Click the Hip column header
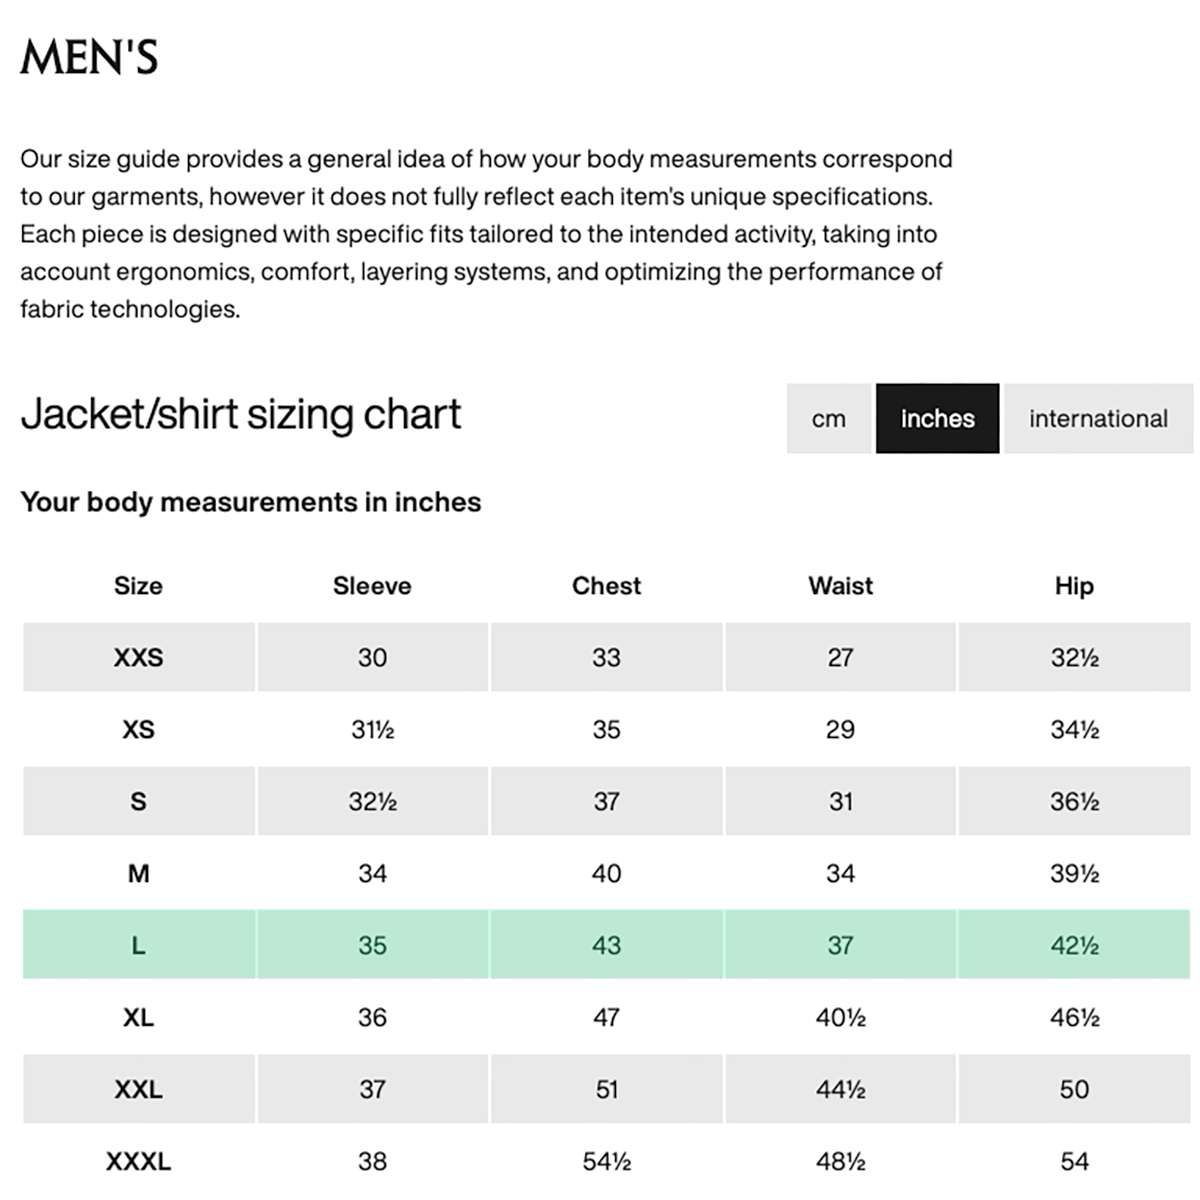The image size is (1200, 1200). coord(1074,586)
